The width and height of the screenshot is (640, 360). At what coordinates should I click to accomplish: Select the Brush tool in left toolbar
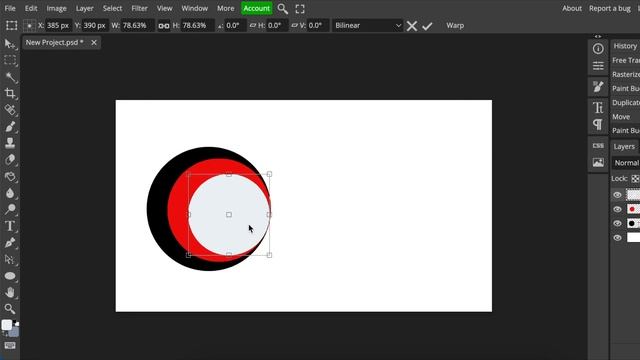coord(10,127)
